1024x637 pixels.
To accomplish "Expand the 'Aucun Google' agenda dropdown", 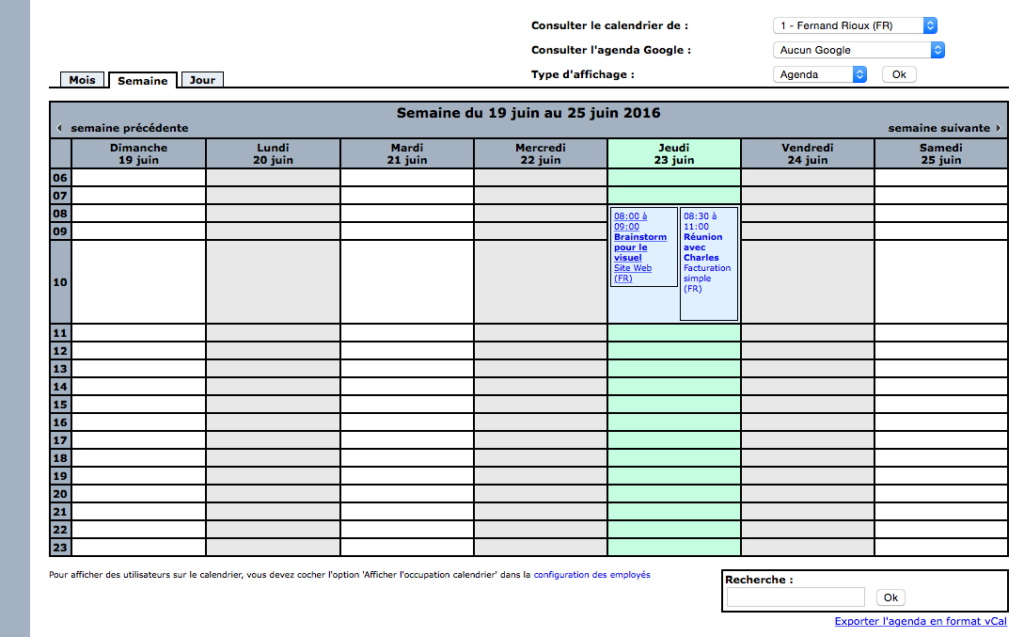I will [859, 50].
